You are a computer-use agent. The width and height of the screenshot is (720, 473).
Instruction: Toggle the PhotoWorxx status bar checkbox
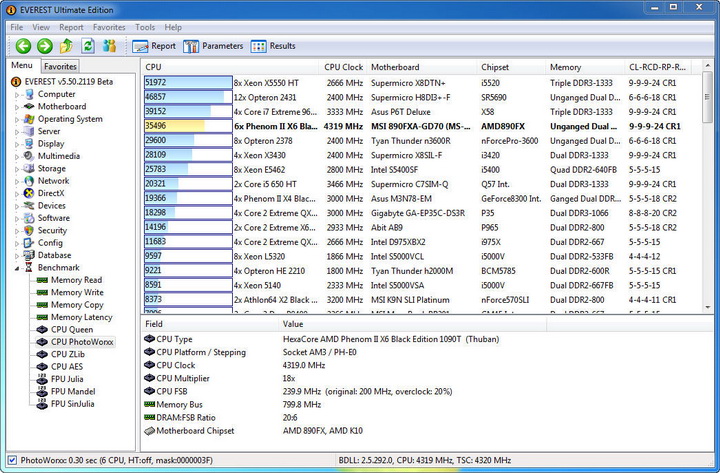pos(12,460)
